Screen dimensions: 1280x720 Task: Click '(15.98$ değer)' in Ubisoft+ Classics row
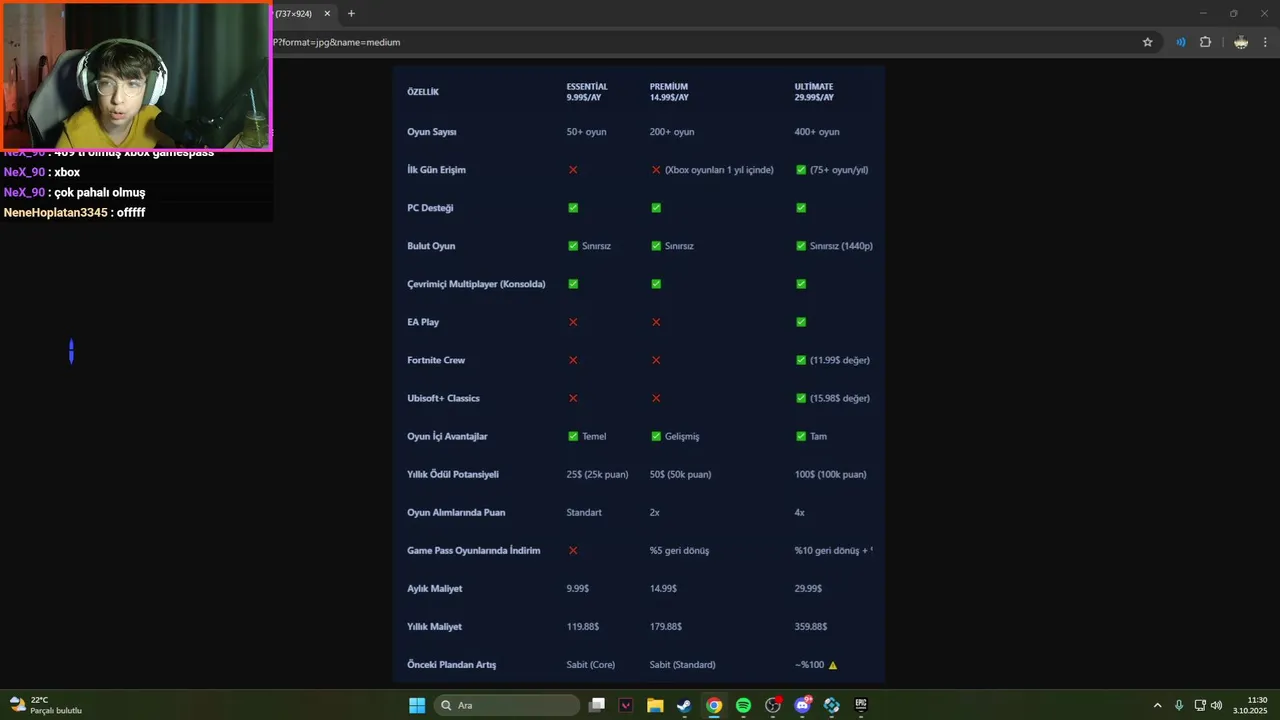[840, 398]
